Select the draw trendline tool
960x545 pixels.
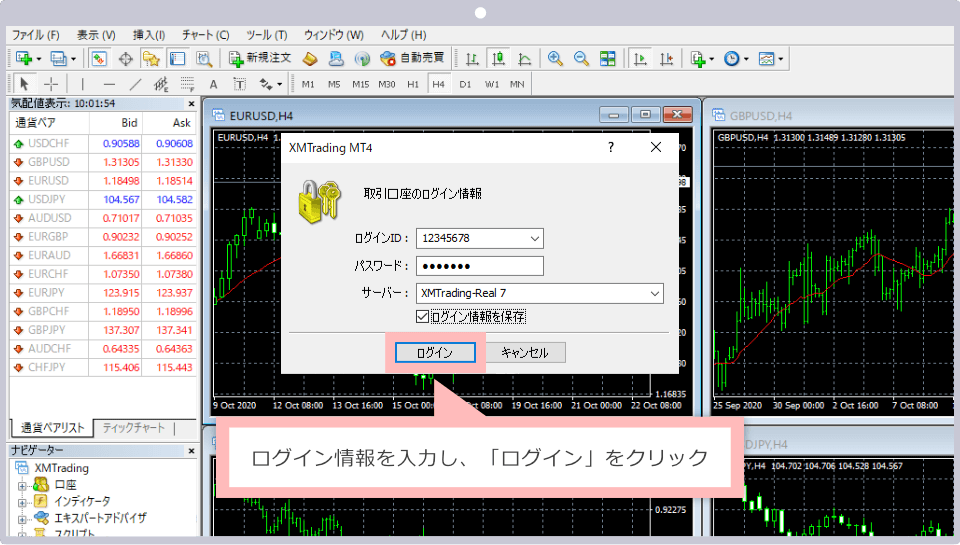pos(135,84)
